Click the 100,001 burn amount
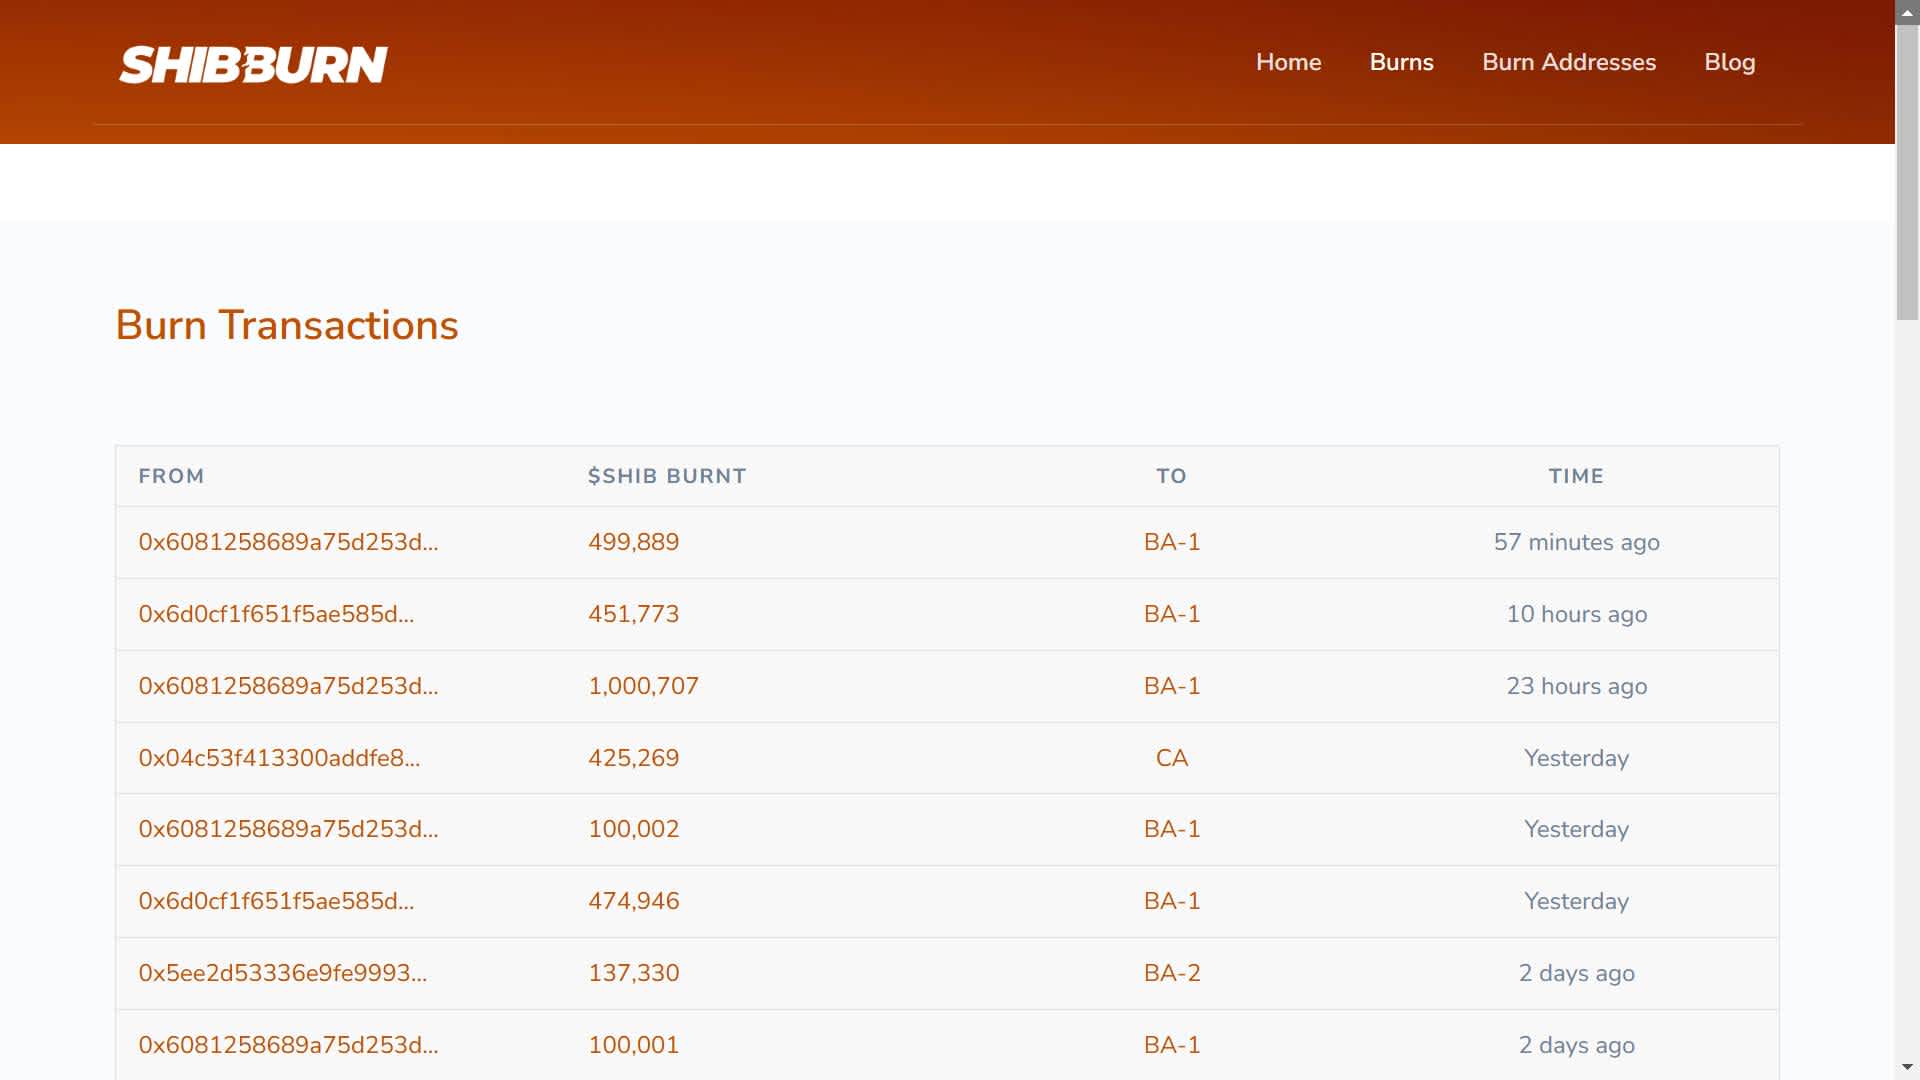This screenshot has width=1920, height=1080. [633, 1045]
